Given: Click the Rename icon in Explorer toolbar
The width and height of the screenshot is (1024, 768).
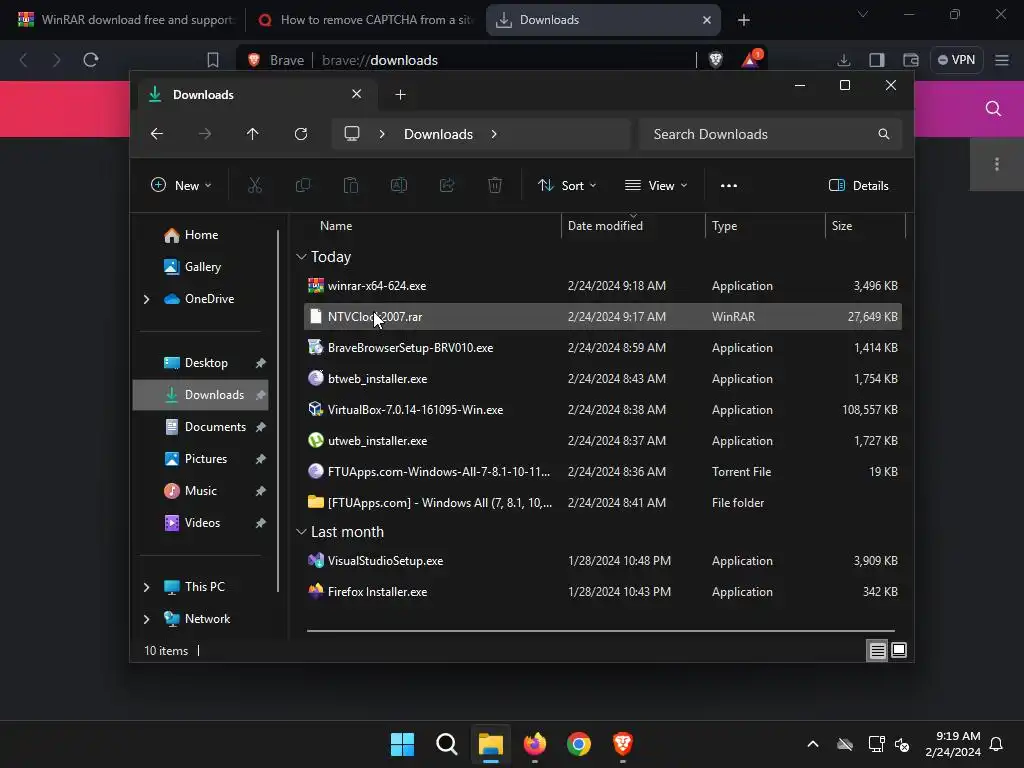Looking at the screenshot, I should [399, 185].
